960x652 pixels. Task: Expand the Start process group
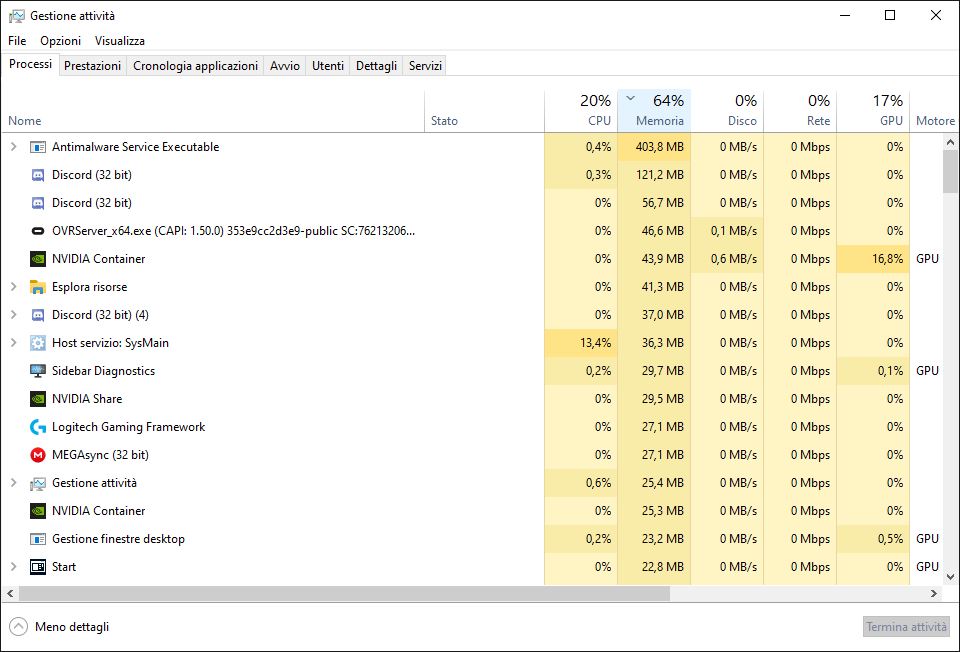click(x=13, y=567)
